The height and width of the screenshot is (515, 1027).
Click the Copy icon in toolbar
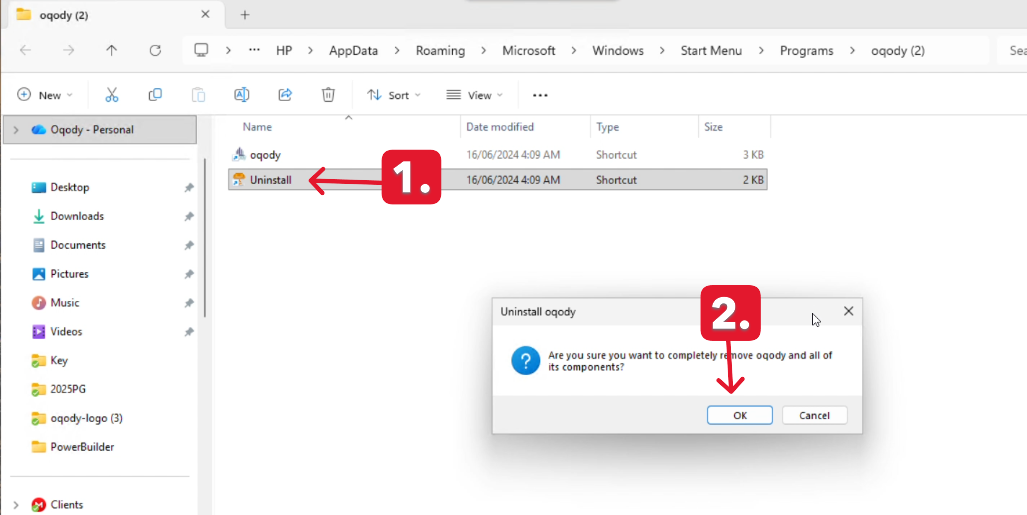pos(155,95)
